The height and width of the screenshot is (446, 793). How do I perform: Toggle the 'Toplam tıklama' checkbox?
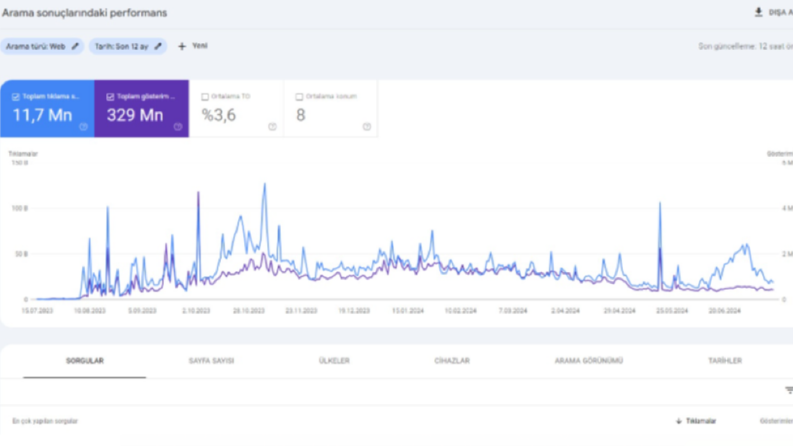[x=16, y=97]
